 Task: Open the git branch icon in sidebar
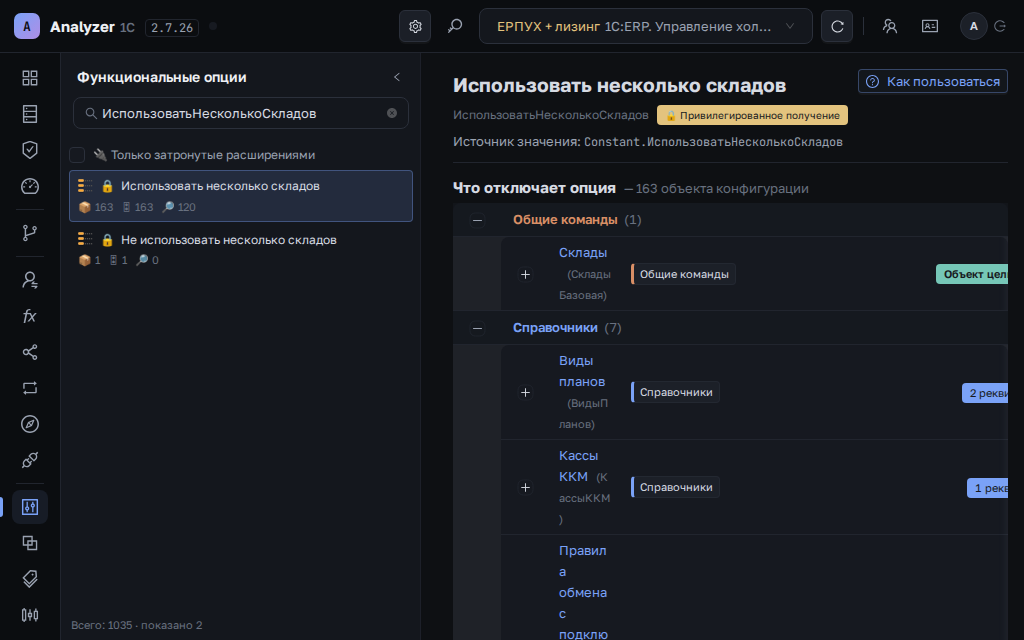pyautogui.click(x=30, y=232)
